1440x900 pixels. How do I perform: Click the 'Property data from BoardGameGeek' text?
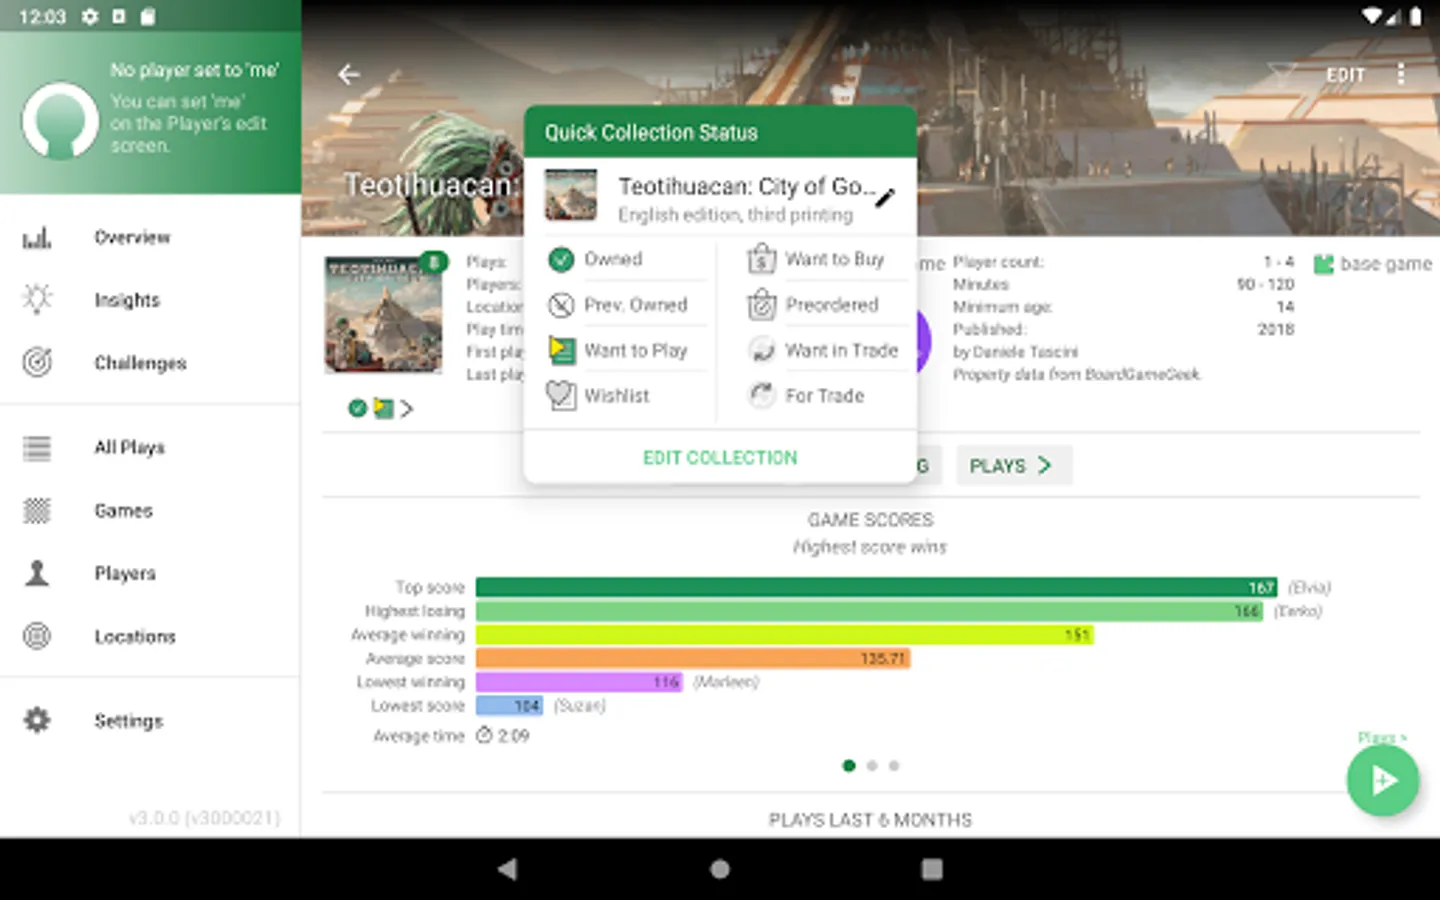click(x=1077, y=375)
